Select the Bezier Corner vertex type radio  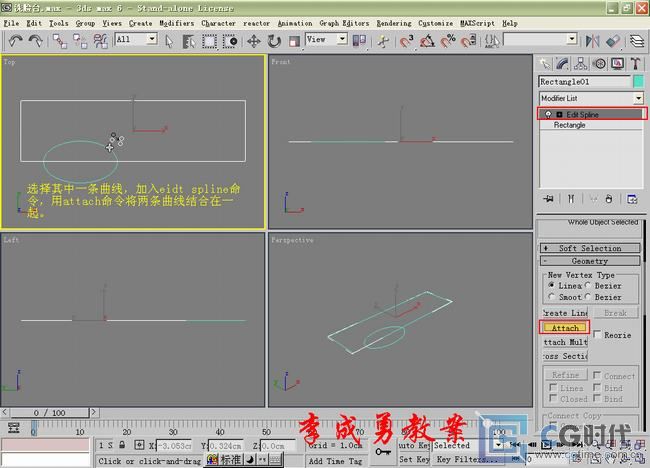tap(587, 297)
